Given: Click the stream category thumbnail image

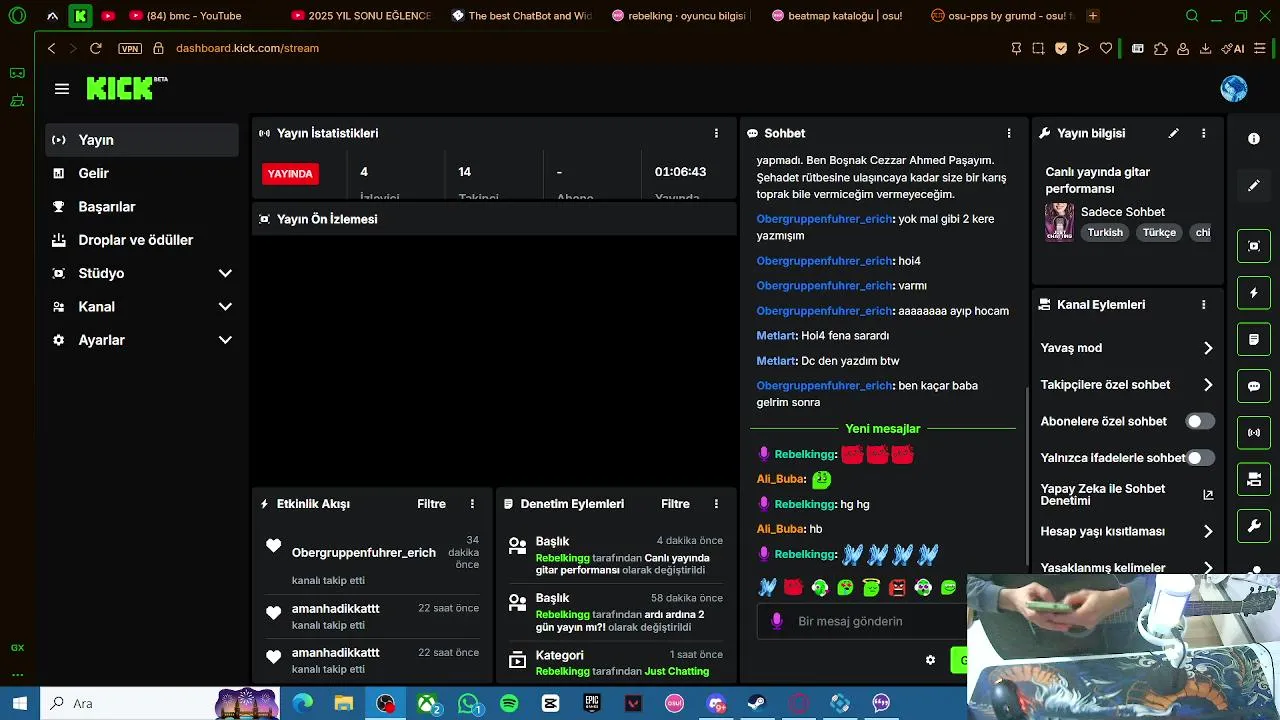Looking at the screenshot, I should pyautogui.click(x=1059, y=222).
